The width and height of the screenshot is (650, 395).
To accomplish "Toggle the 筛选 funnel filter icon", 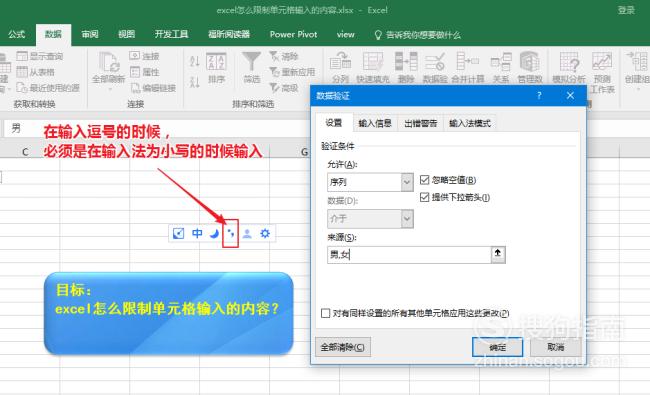I will point(251,62).
